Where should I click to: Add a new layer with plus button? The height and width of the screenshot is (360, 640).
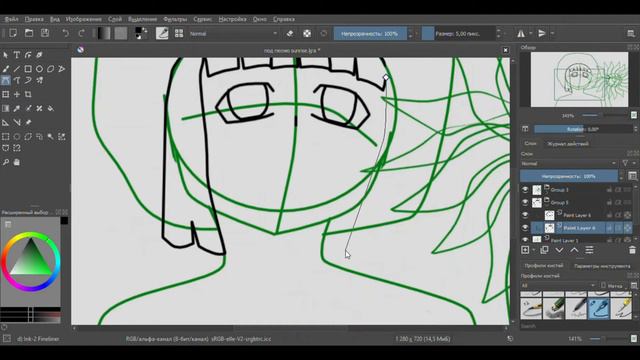click(525, 250)
